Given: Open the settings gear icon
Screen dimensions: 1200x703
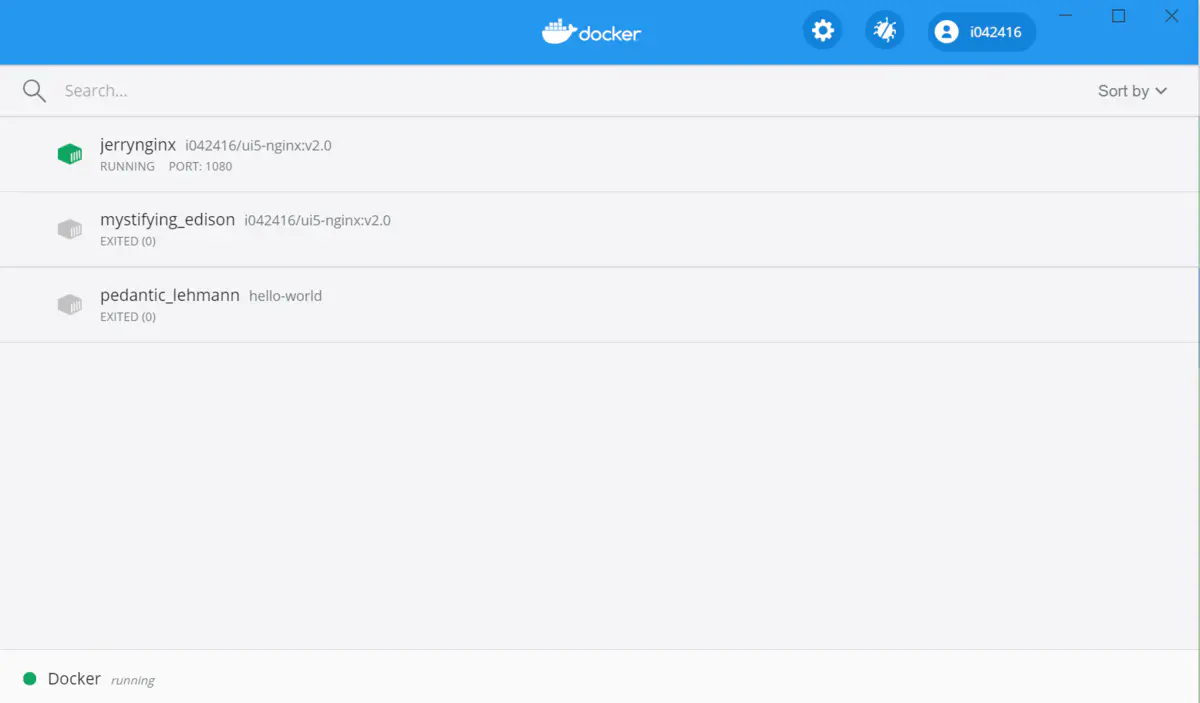Looking at the screenshot, I should click(x=822, y=30).
